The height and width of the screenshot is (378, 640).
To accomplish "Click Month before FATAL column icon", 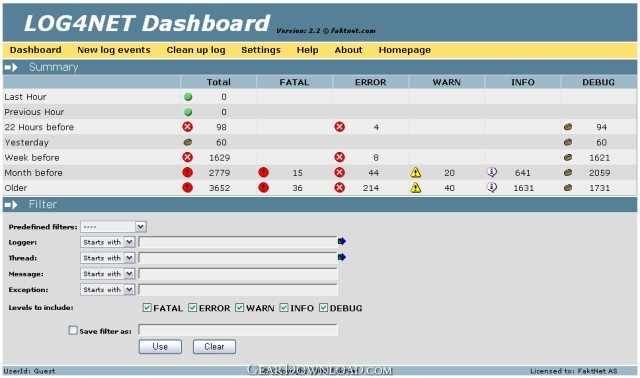I will click(x=264, y=172).
